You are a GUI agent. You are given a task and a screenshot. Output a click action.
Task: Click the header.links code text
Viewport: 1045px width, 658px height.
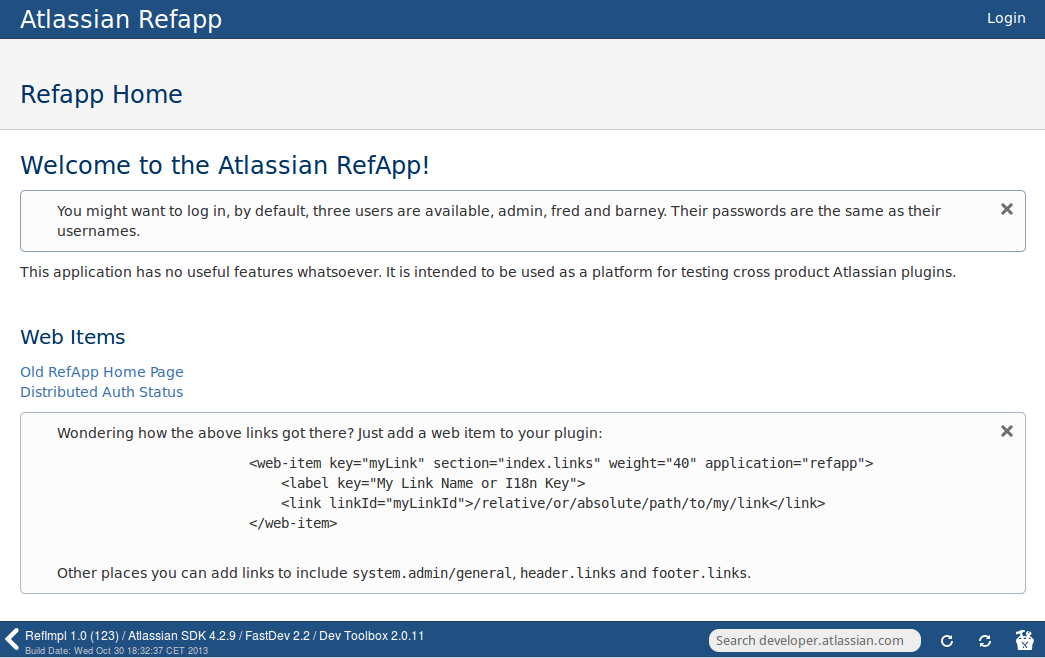point(568,573)
